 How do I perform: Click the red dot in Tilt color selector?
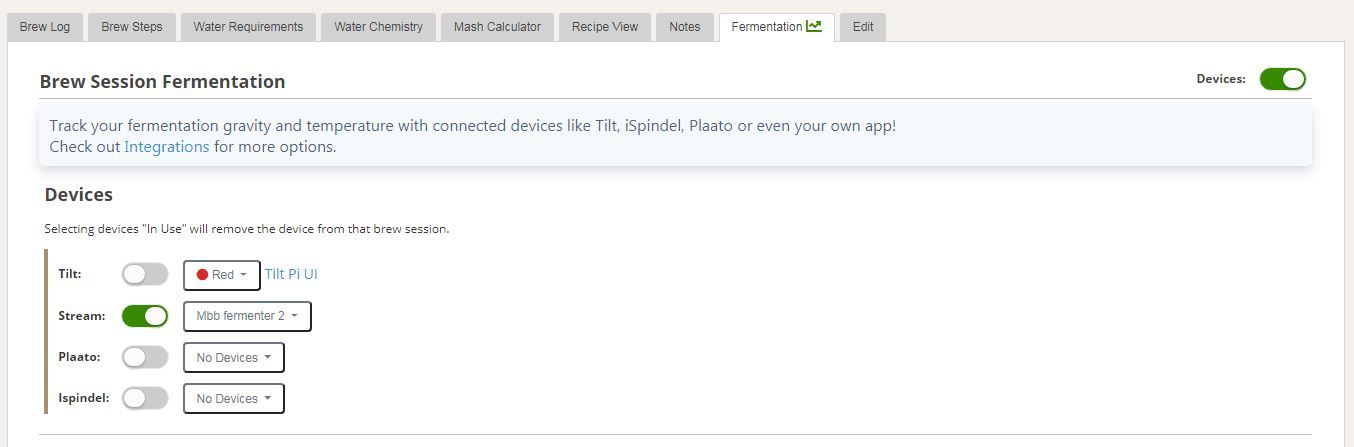point(202,275)
